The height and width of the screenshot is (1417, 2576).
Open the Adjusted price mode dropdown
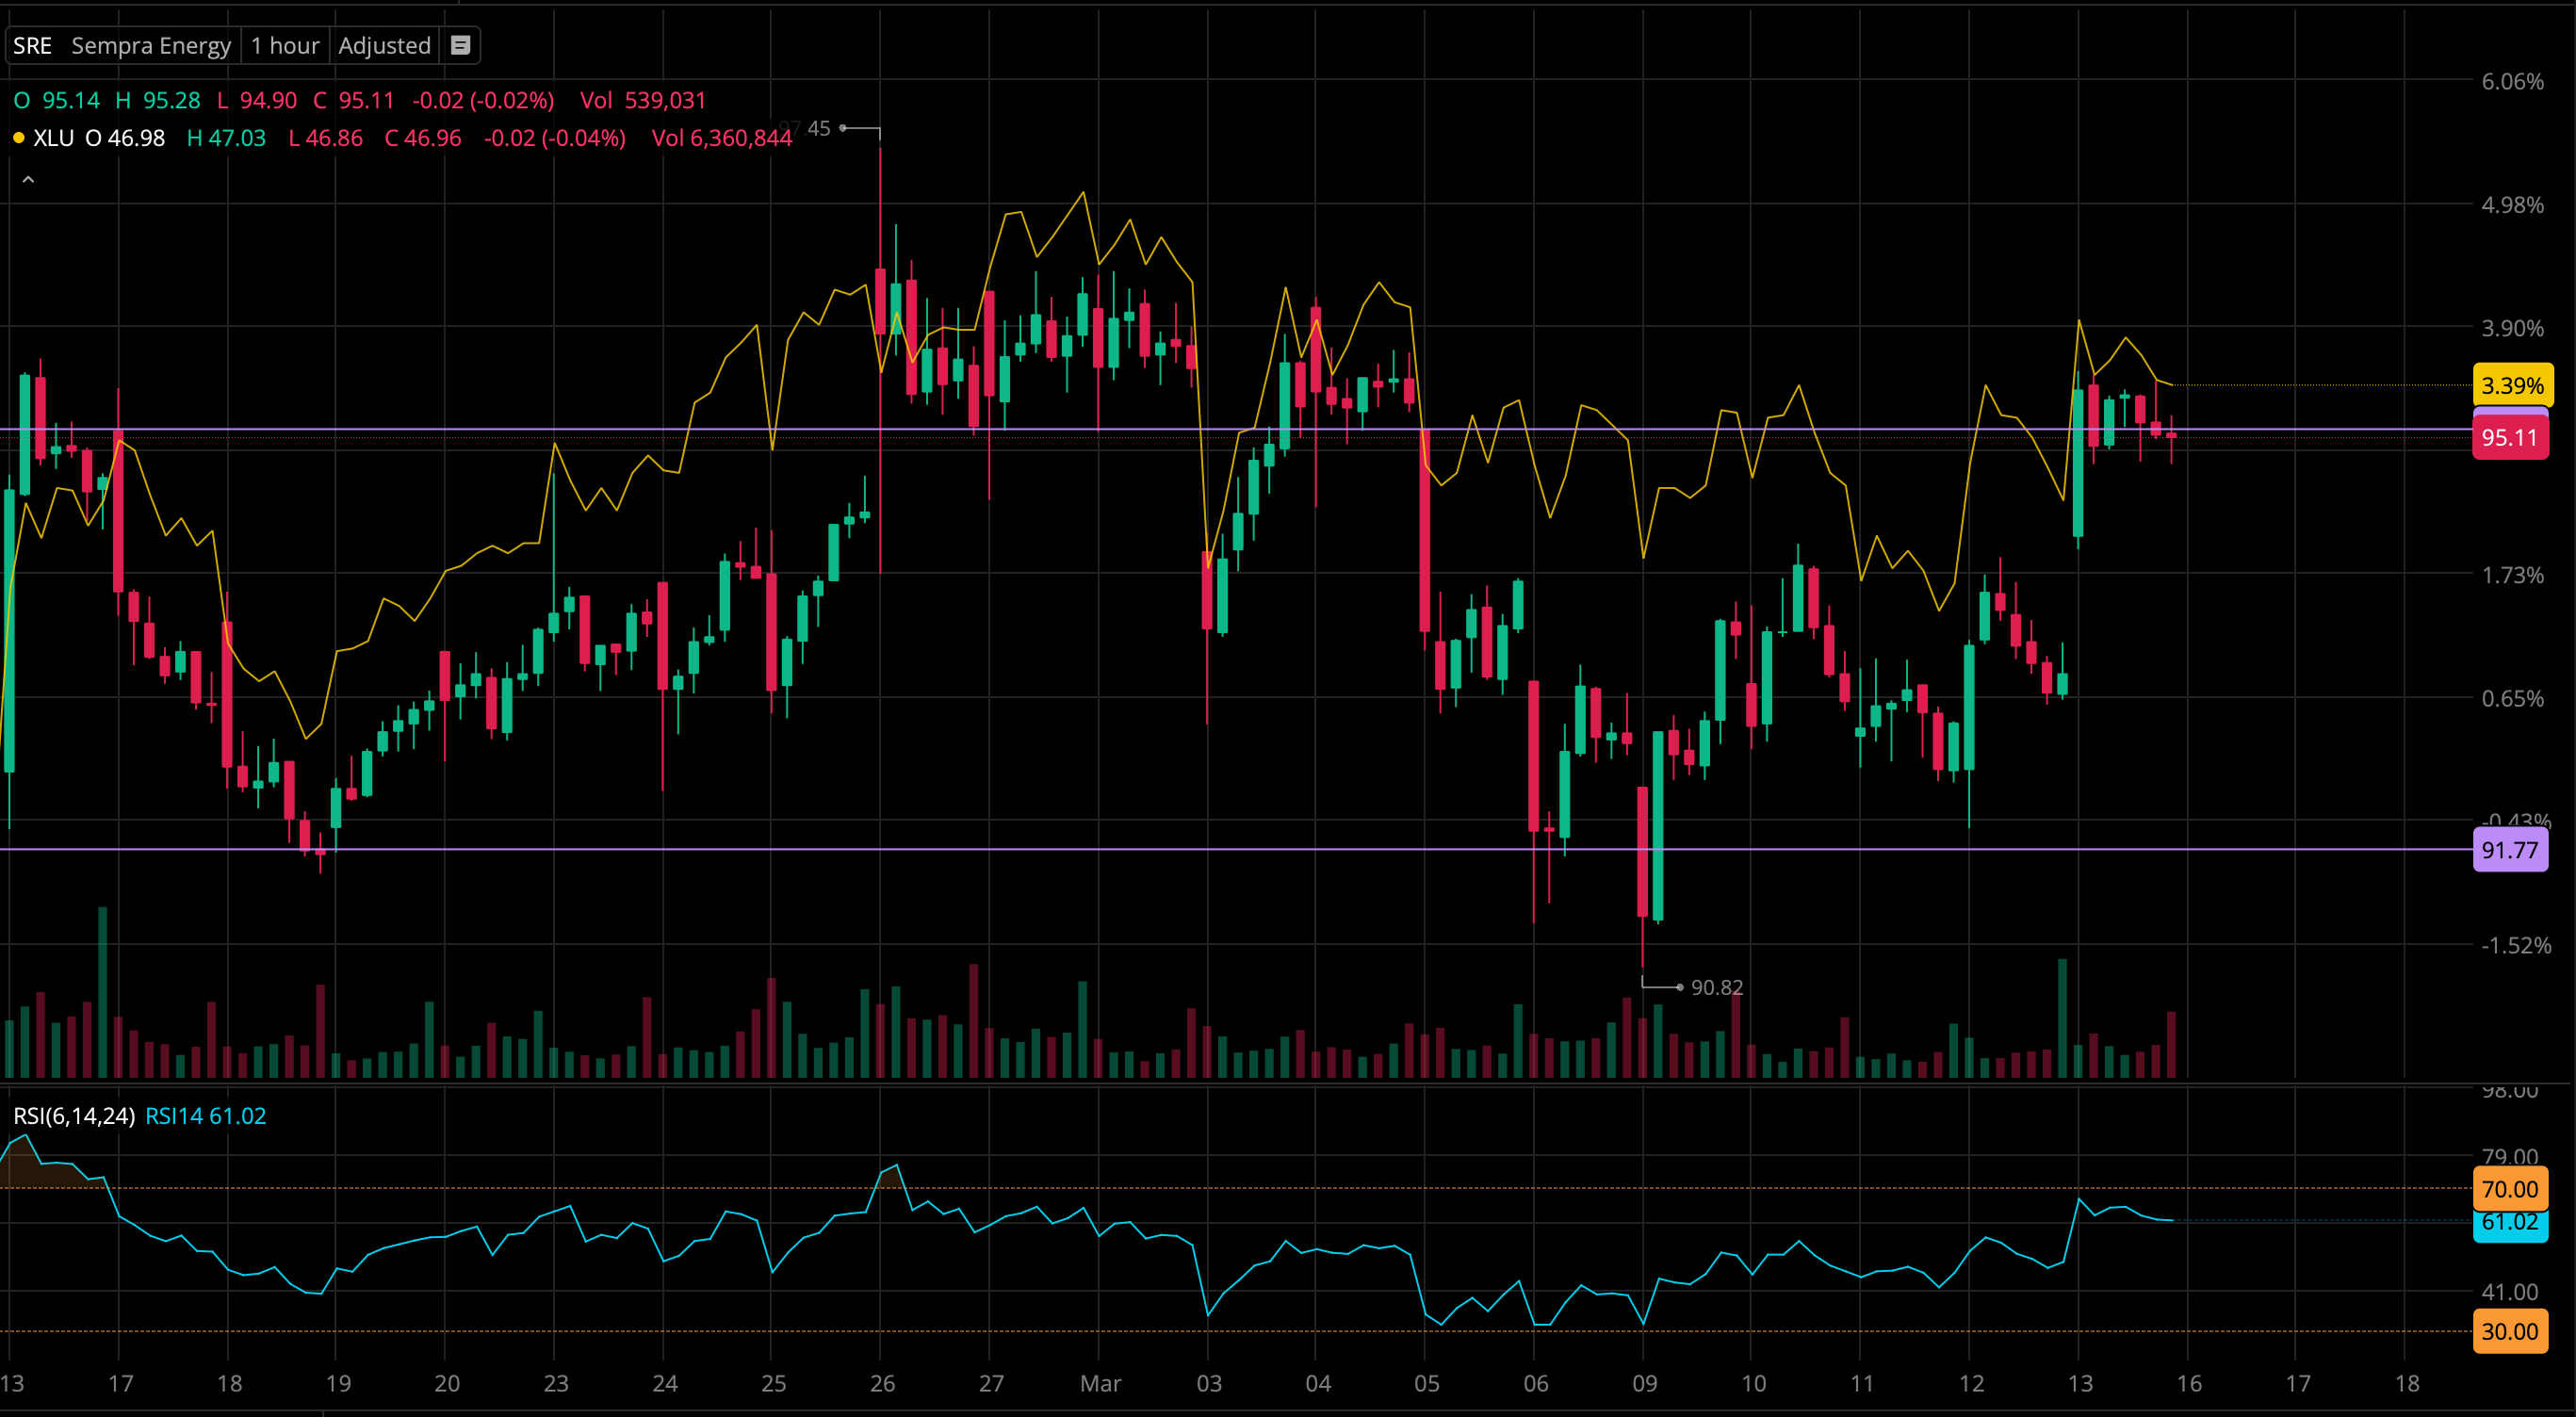pyautogui.click(x=384, y=45)
